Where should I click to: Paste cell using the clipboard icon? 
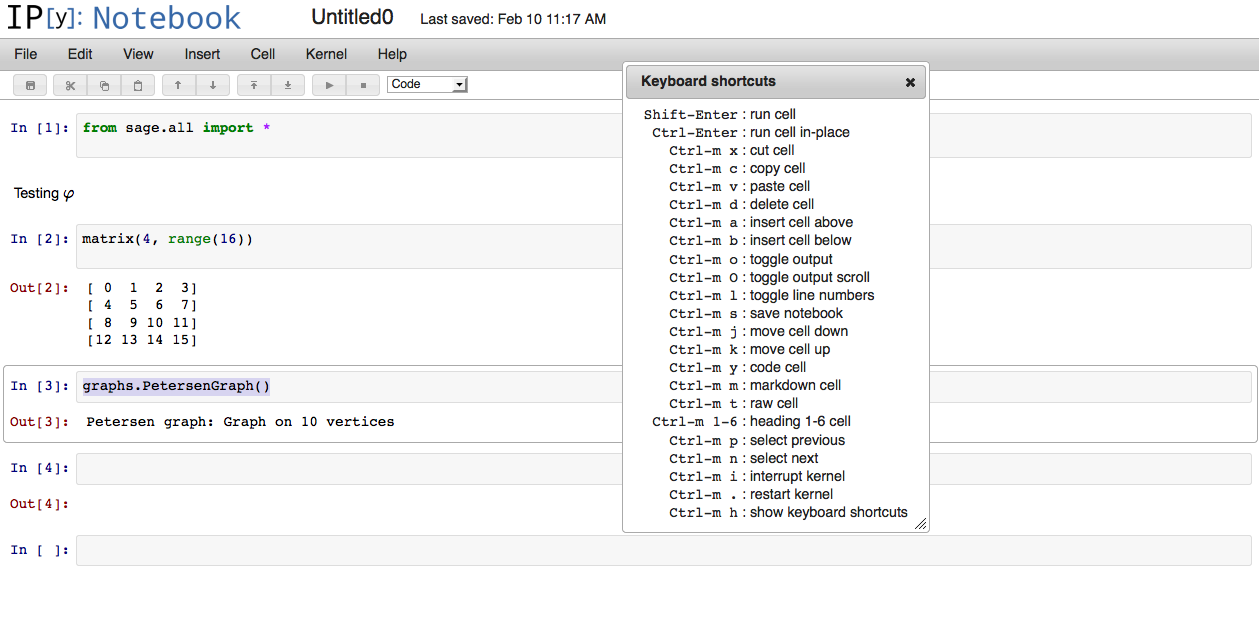[138, 85]
